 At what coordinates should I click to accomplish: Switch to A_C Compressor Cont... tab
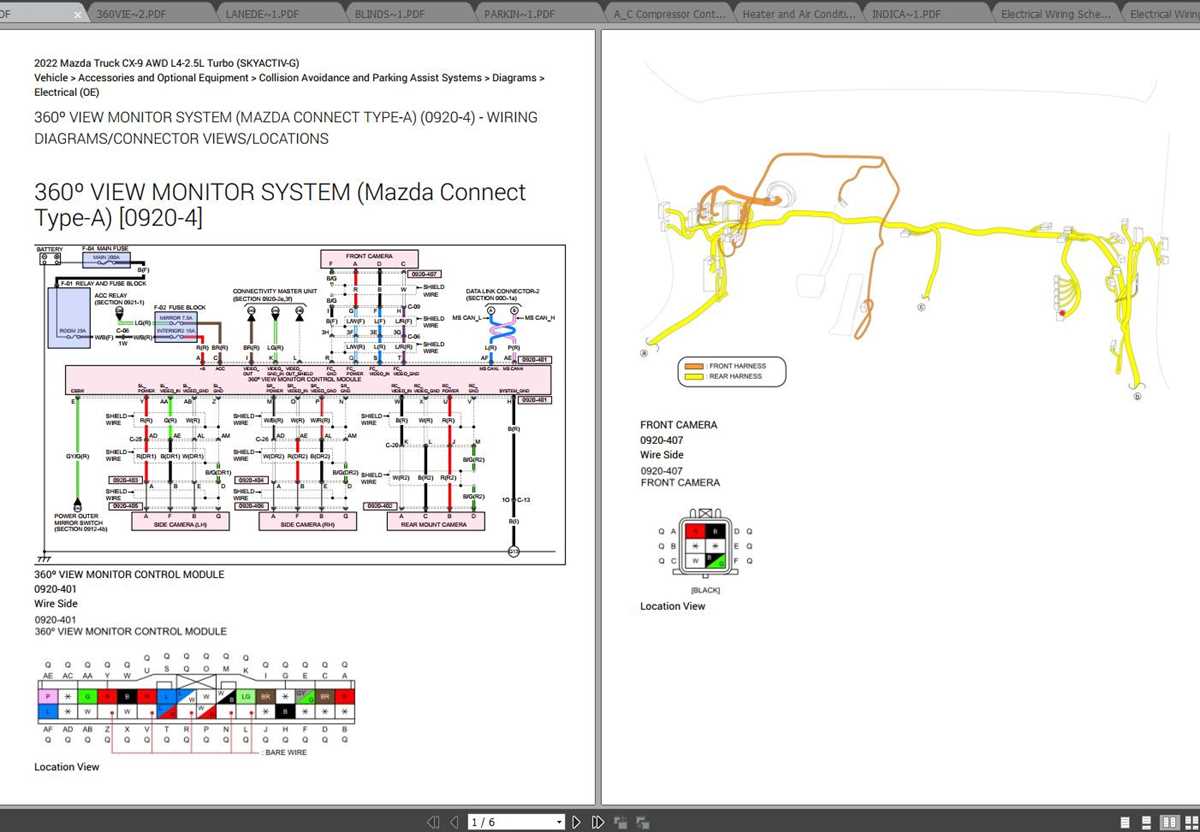[670, 14]
